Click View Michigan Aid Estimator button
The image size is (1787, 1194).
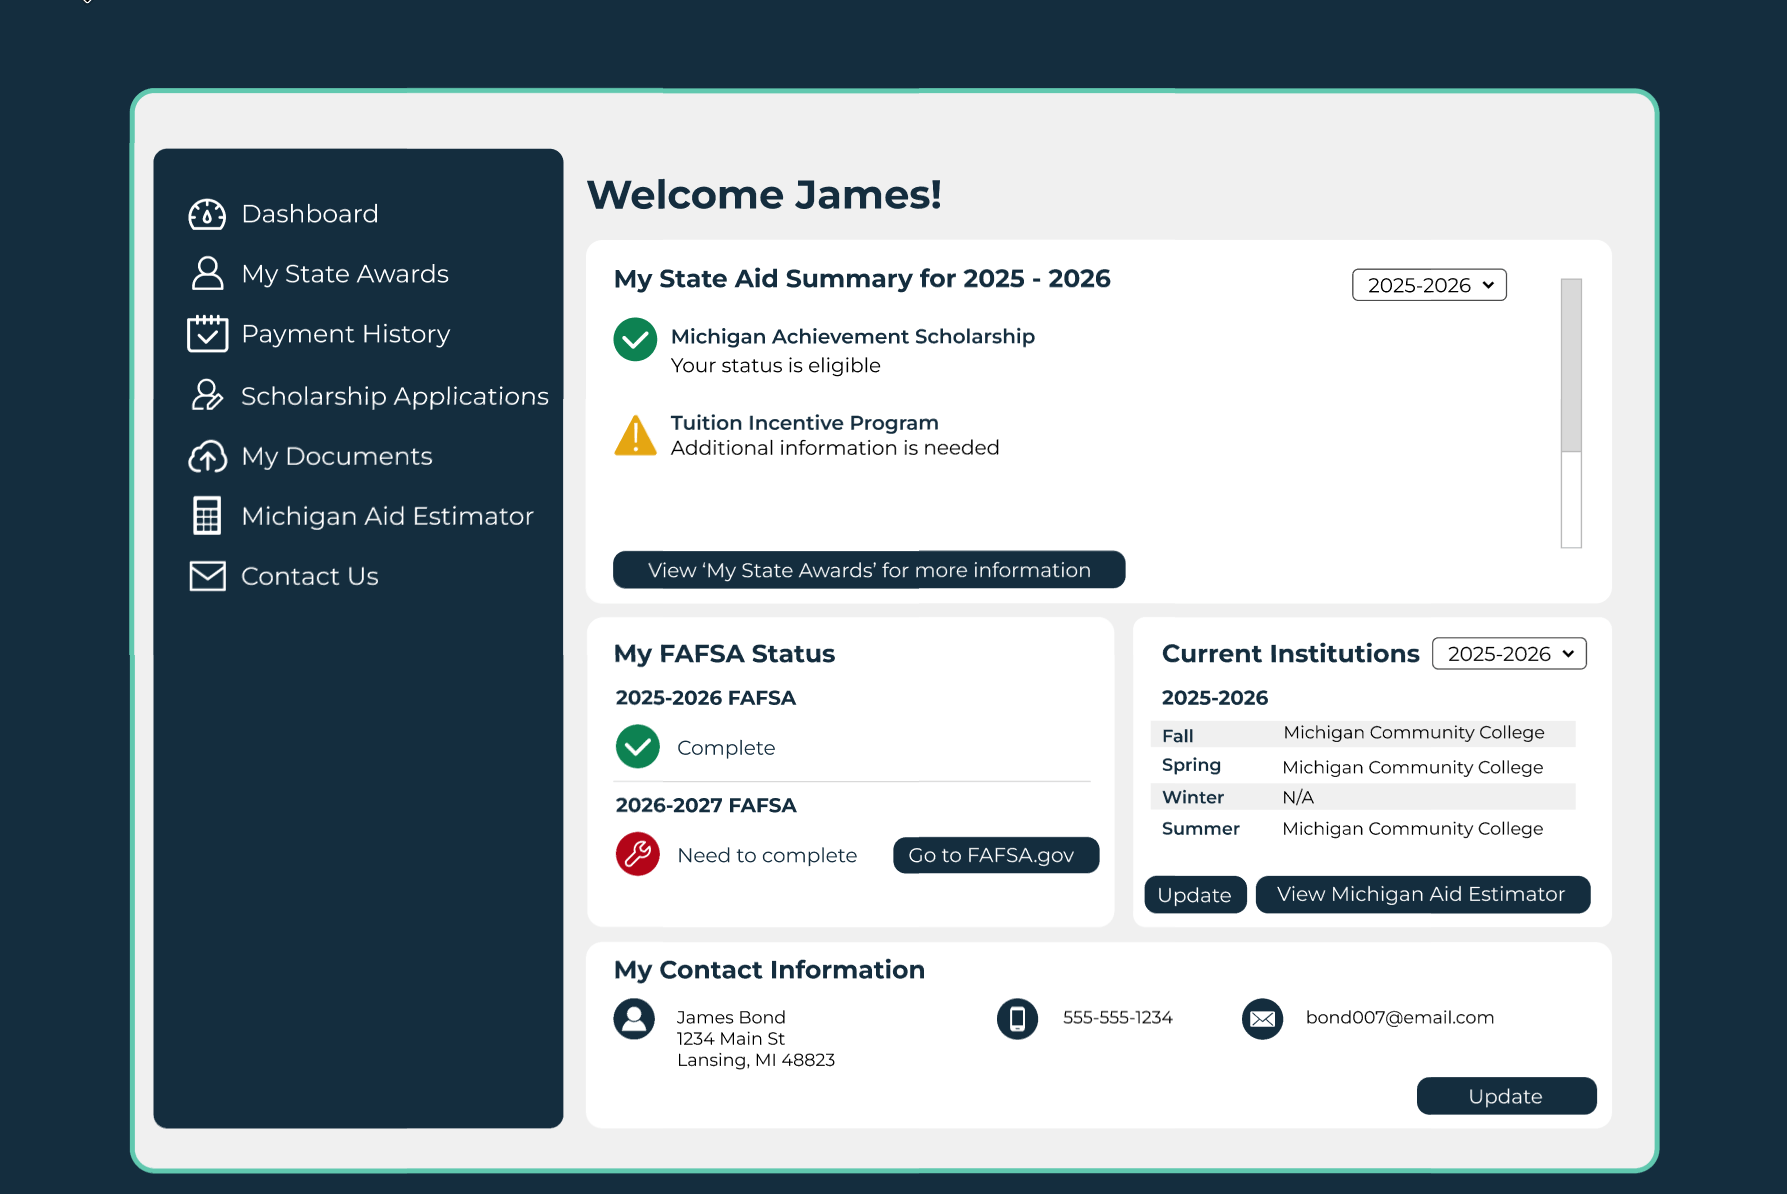pos(1422,894)
